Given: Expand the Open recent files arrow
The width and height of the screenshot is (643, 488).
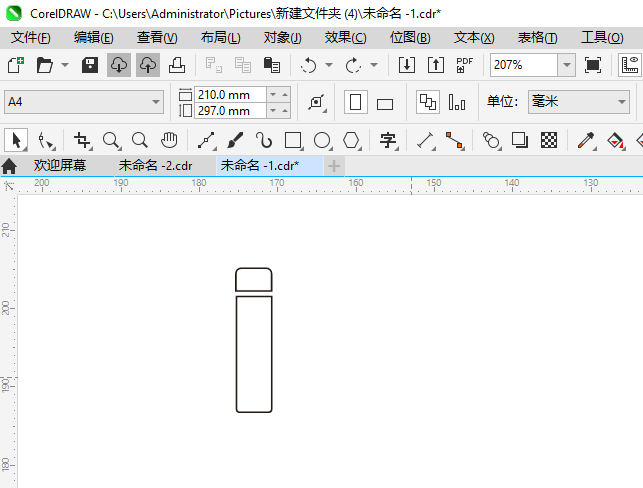Looking at the screenshot, I should 65,65.
